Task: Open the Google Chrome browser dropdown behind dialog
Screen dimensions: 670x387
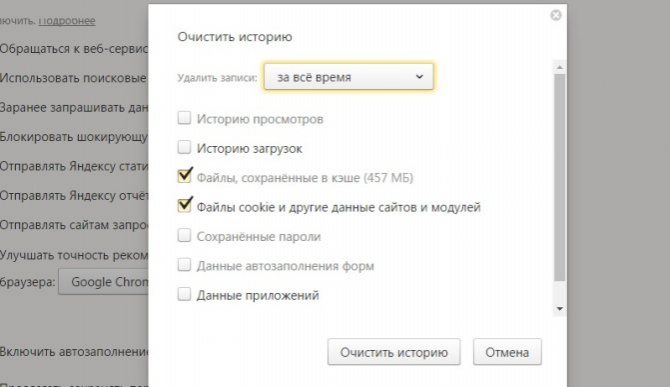Action: [x=103, y=282]
